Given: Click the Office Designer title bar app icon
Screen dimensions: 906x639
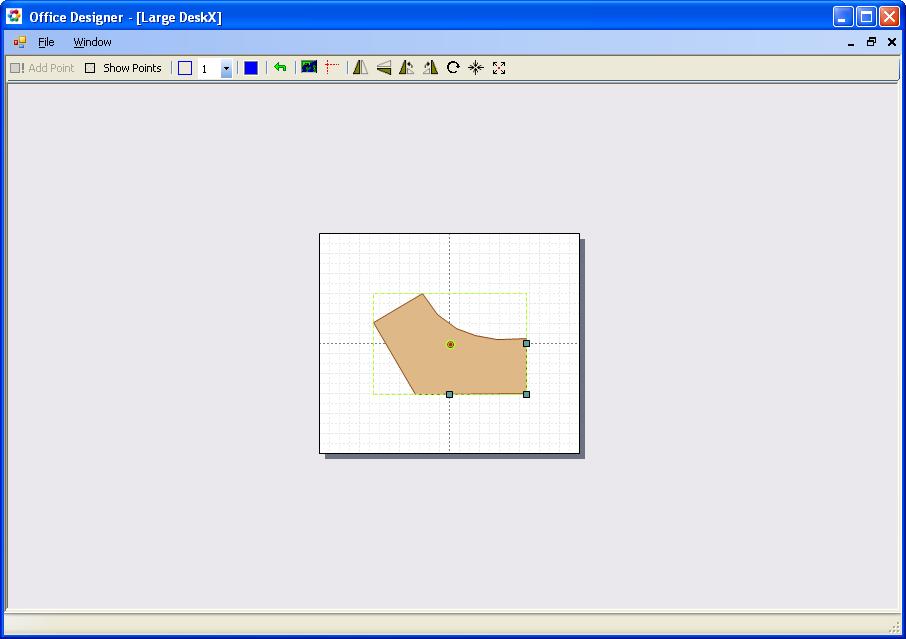Looking at the screenshot, I should point(14,16).
